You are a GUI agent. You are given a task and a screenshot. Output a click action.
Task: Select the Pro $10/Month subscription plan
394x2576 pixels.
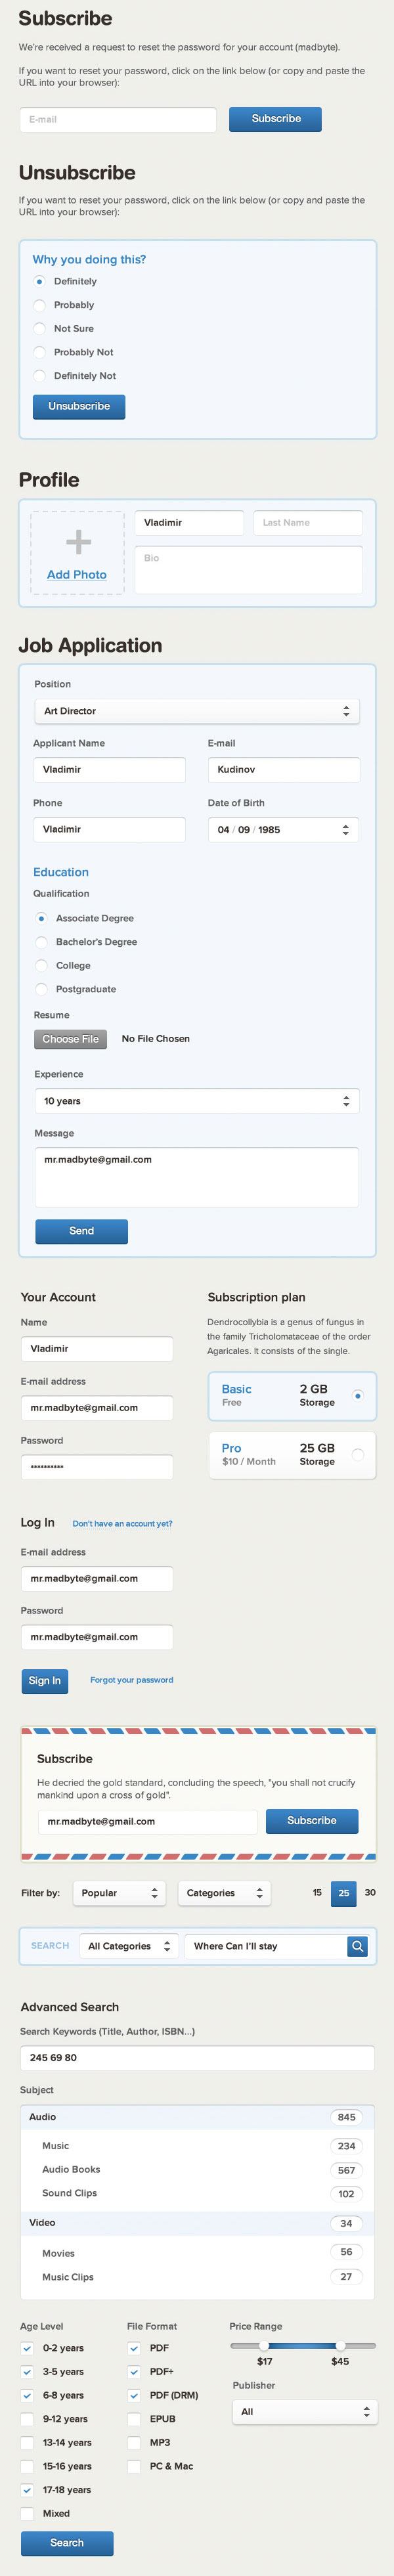click(x=357, y=1455)
